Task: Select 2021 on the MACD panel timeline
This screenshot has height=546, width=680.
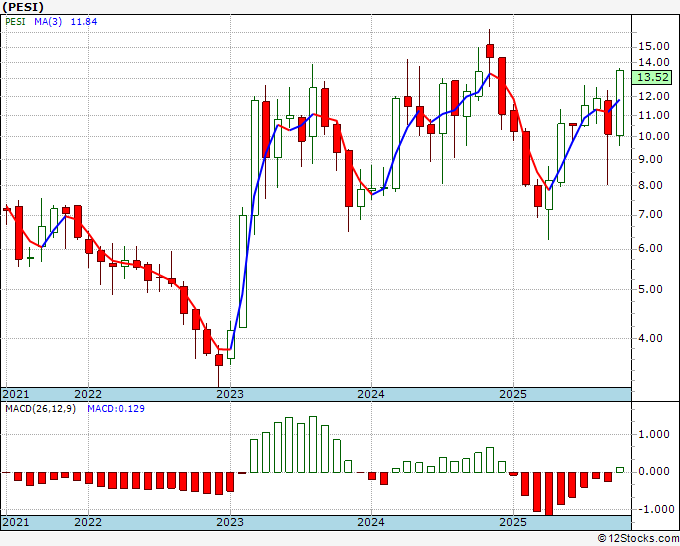Action: 17,522
